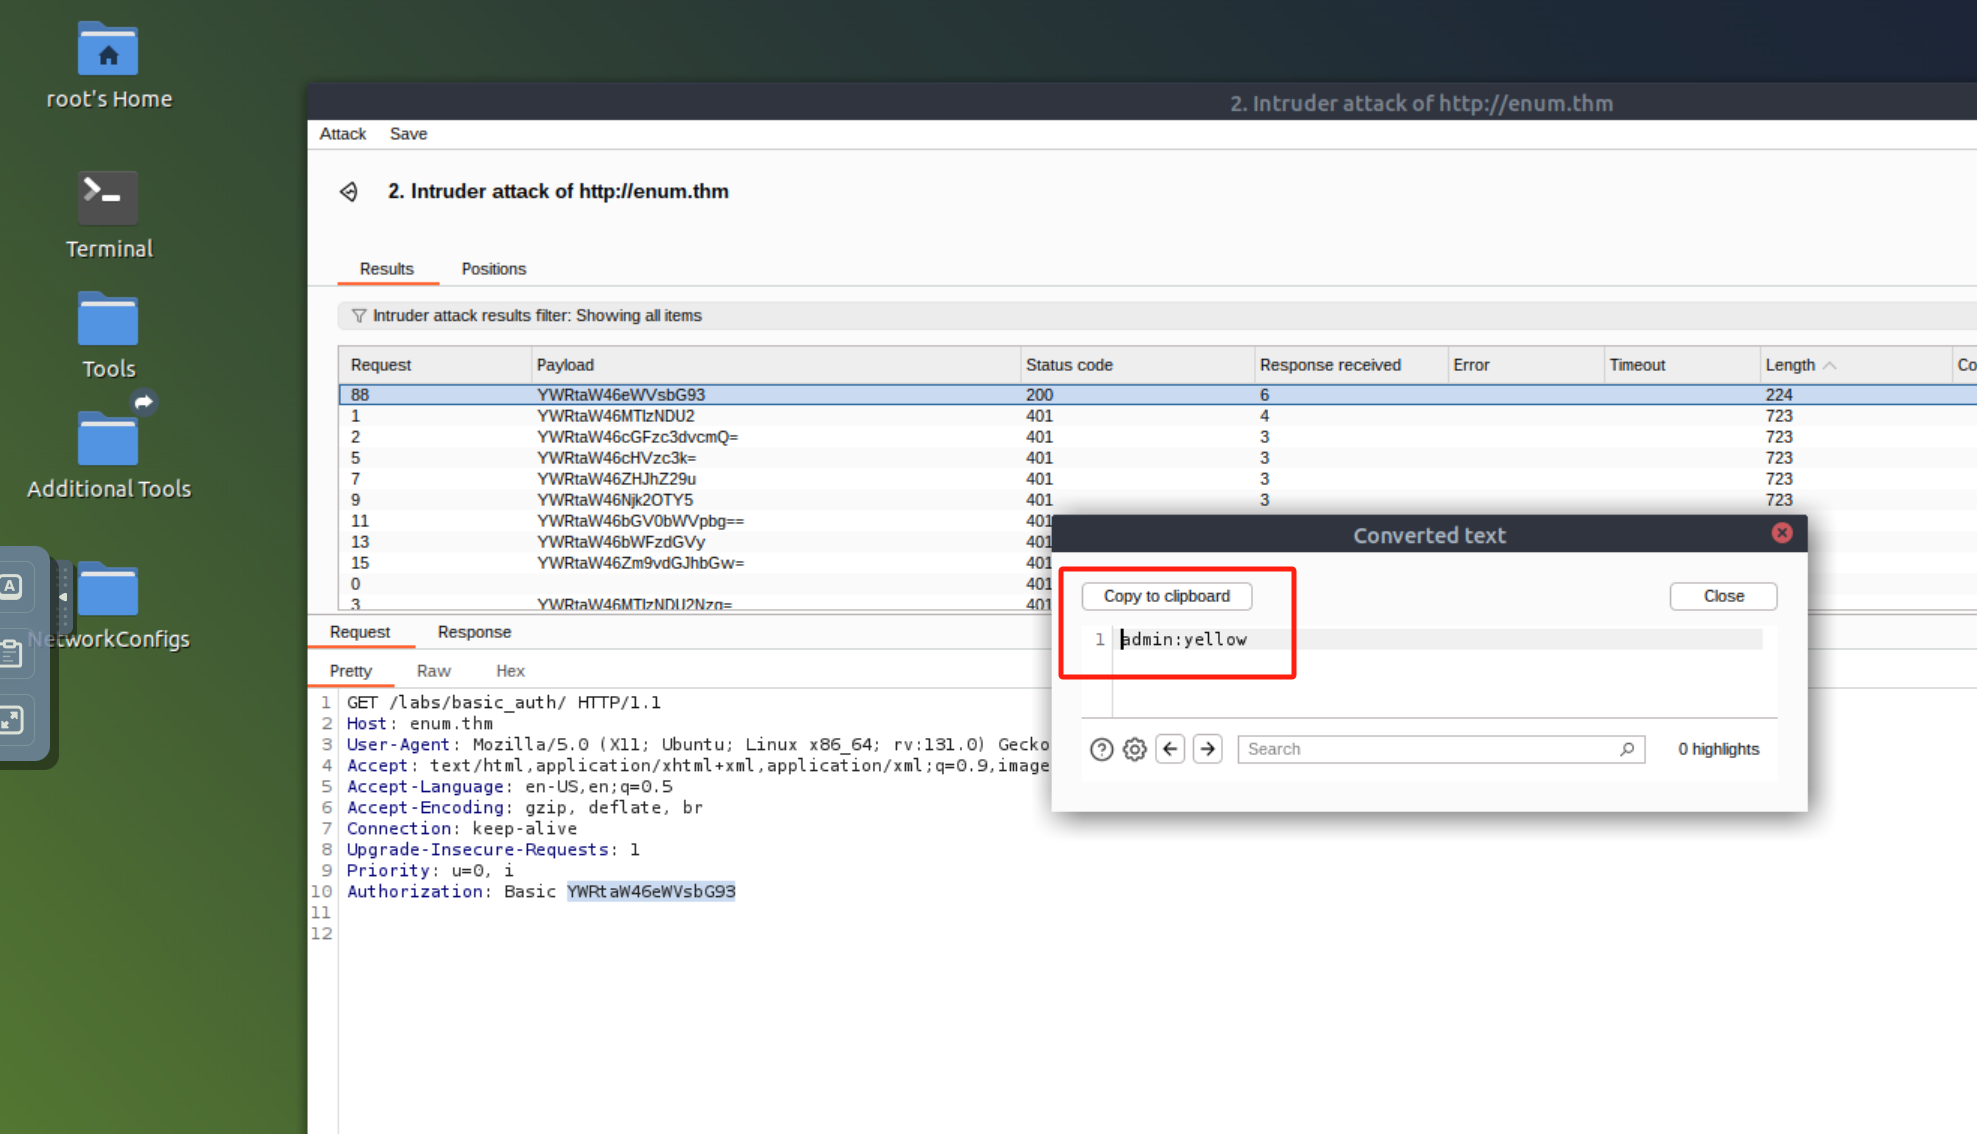Open the search settings gear icon
The width and height of the screenshot is (1977, 1134).
coord(1134,749)
